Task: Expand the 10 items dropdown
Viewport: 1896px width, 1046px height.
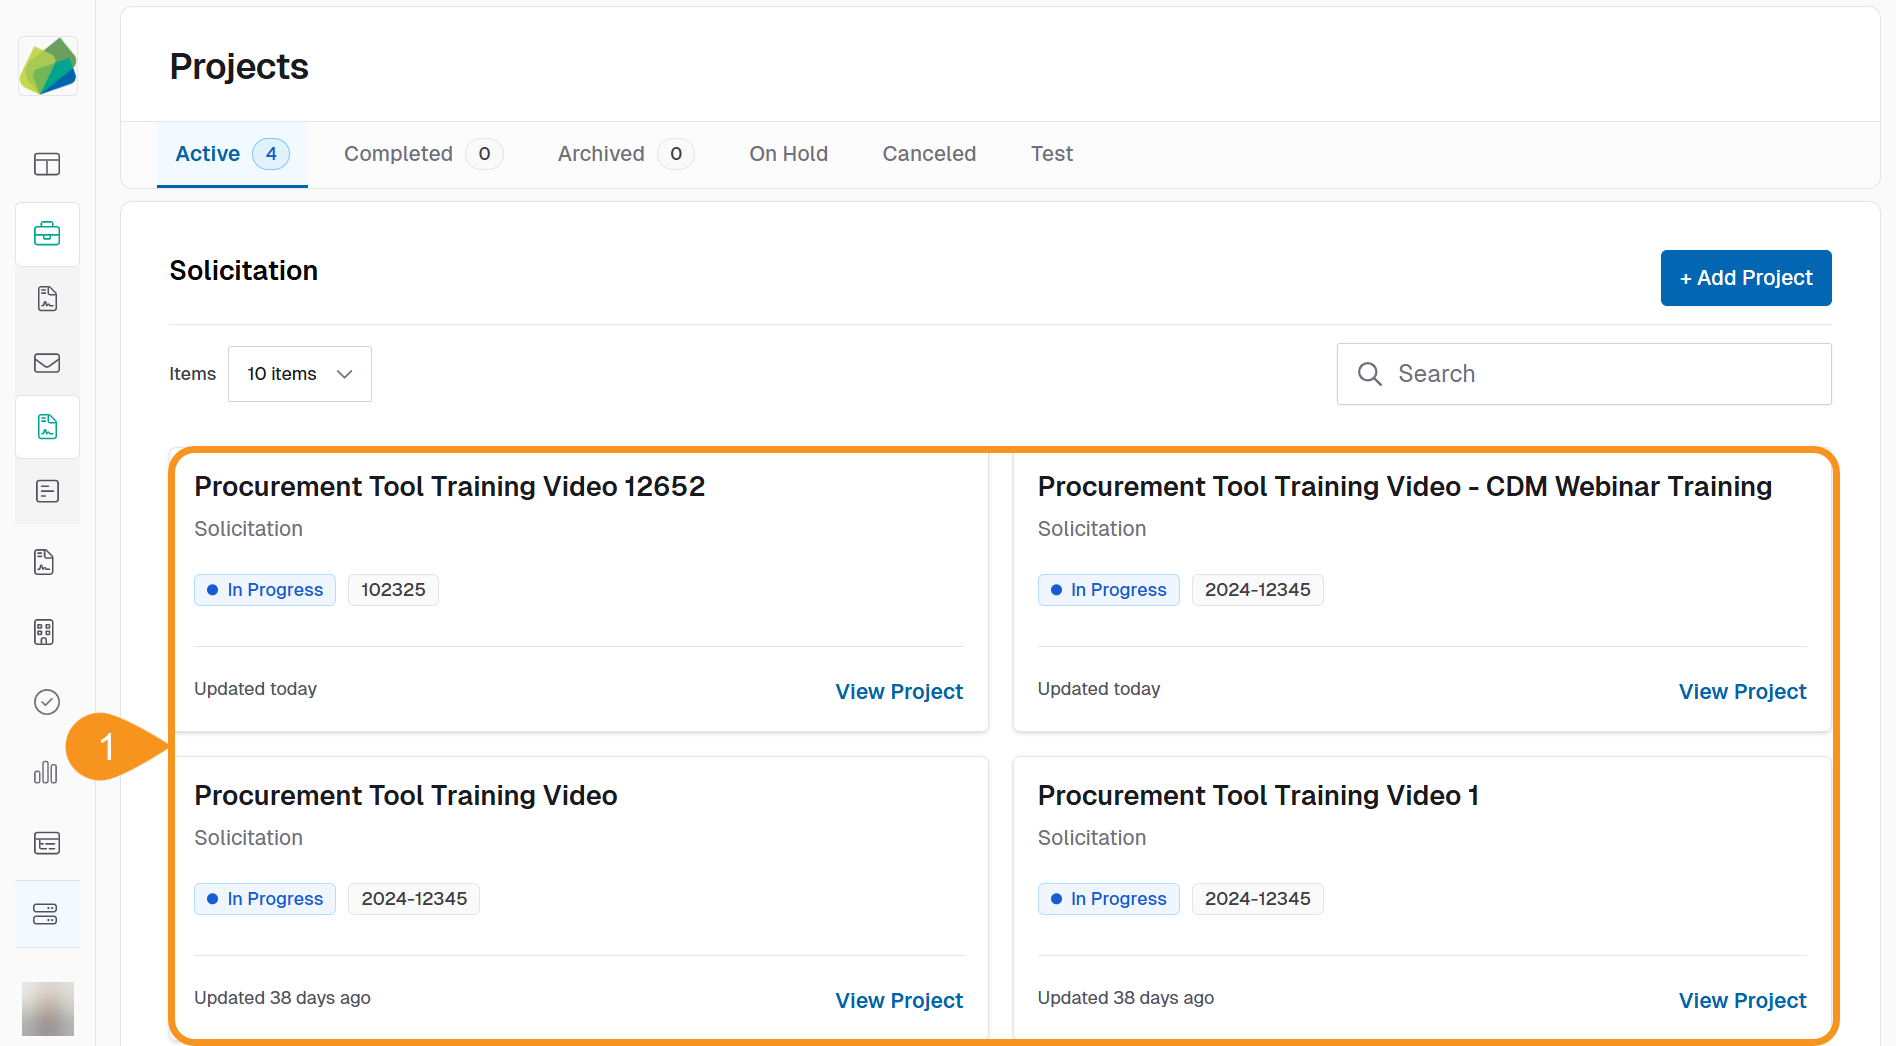Action: coord(299,374)
